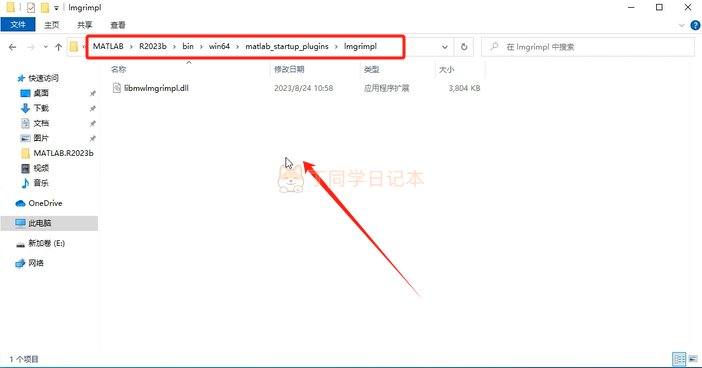The width and height of the screenshot is (702, 368).
Task: Click the pin icon next to 文档
Action: 92,124
